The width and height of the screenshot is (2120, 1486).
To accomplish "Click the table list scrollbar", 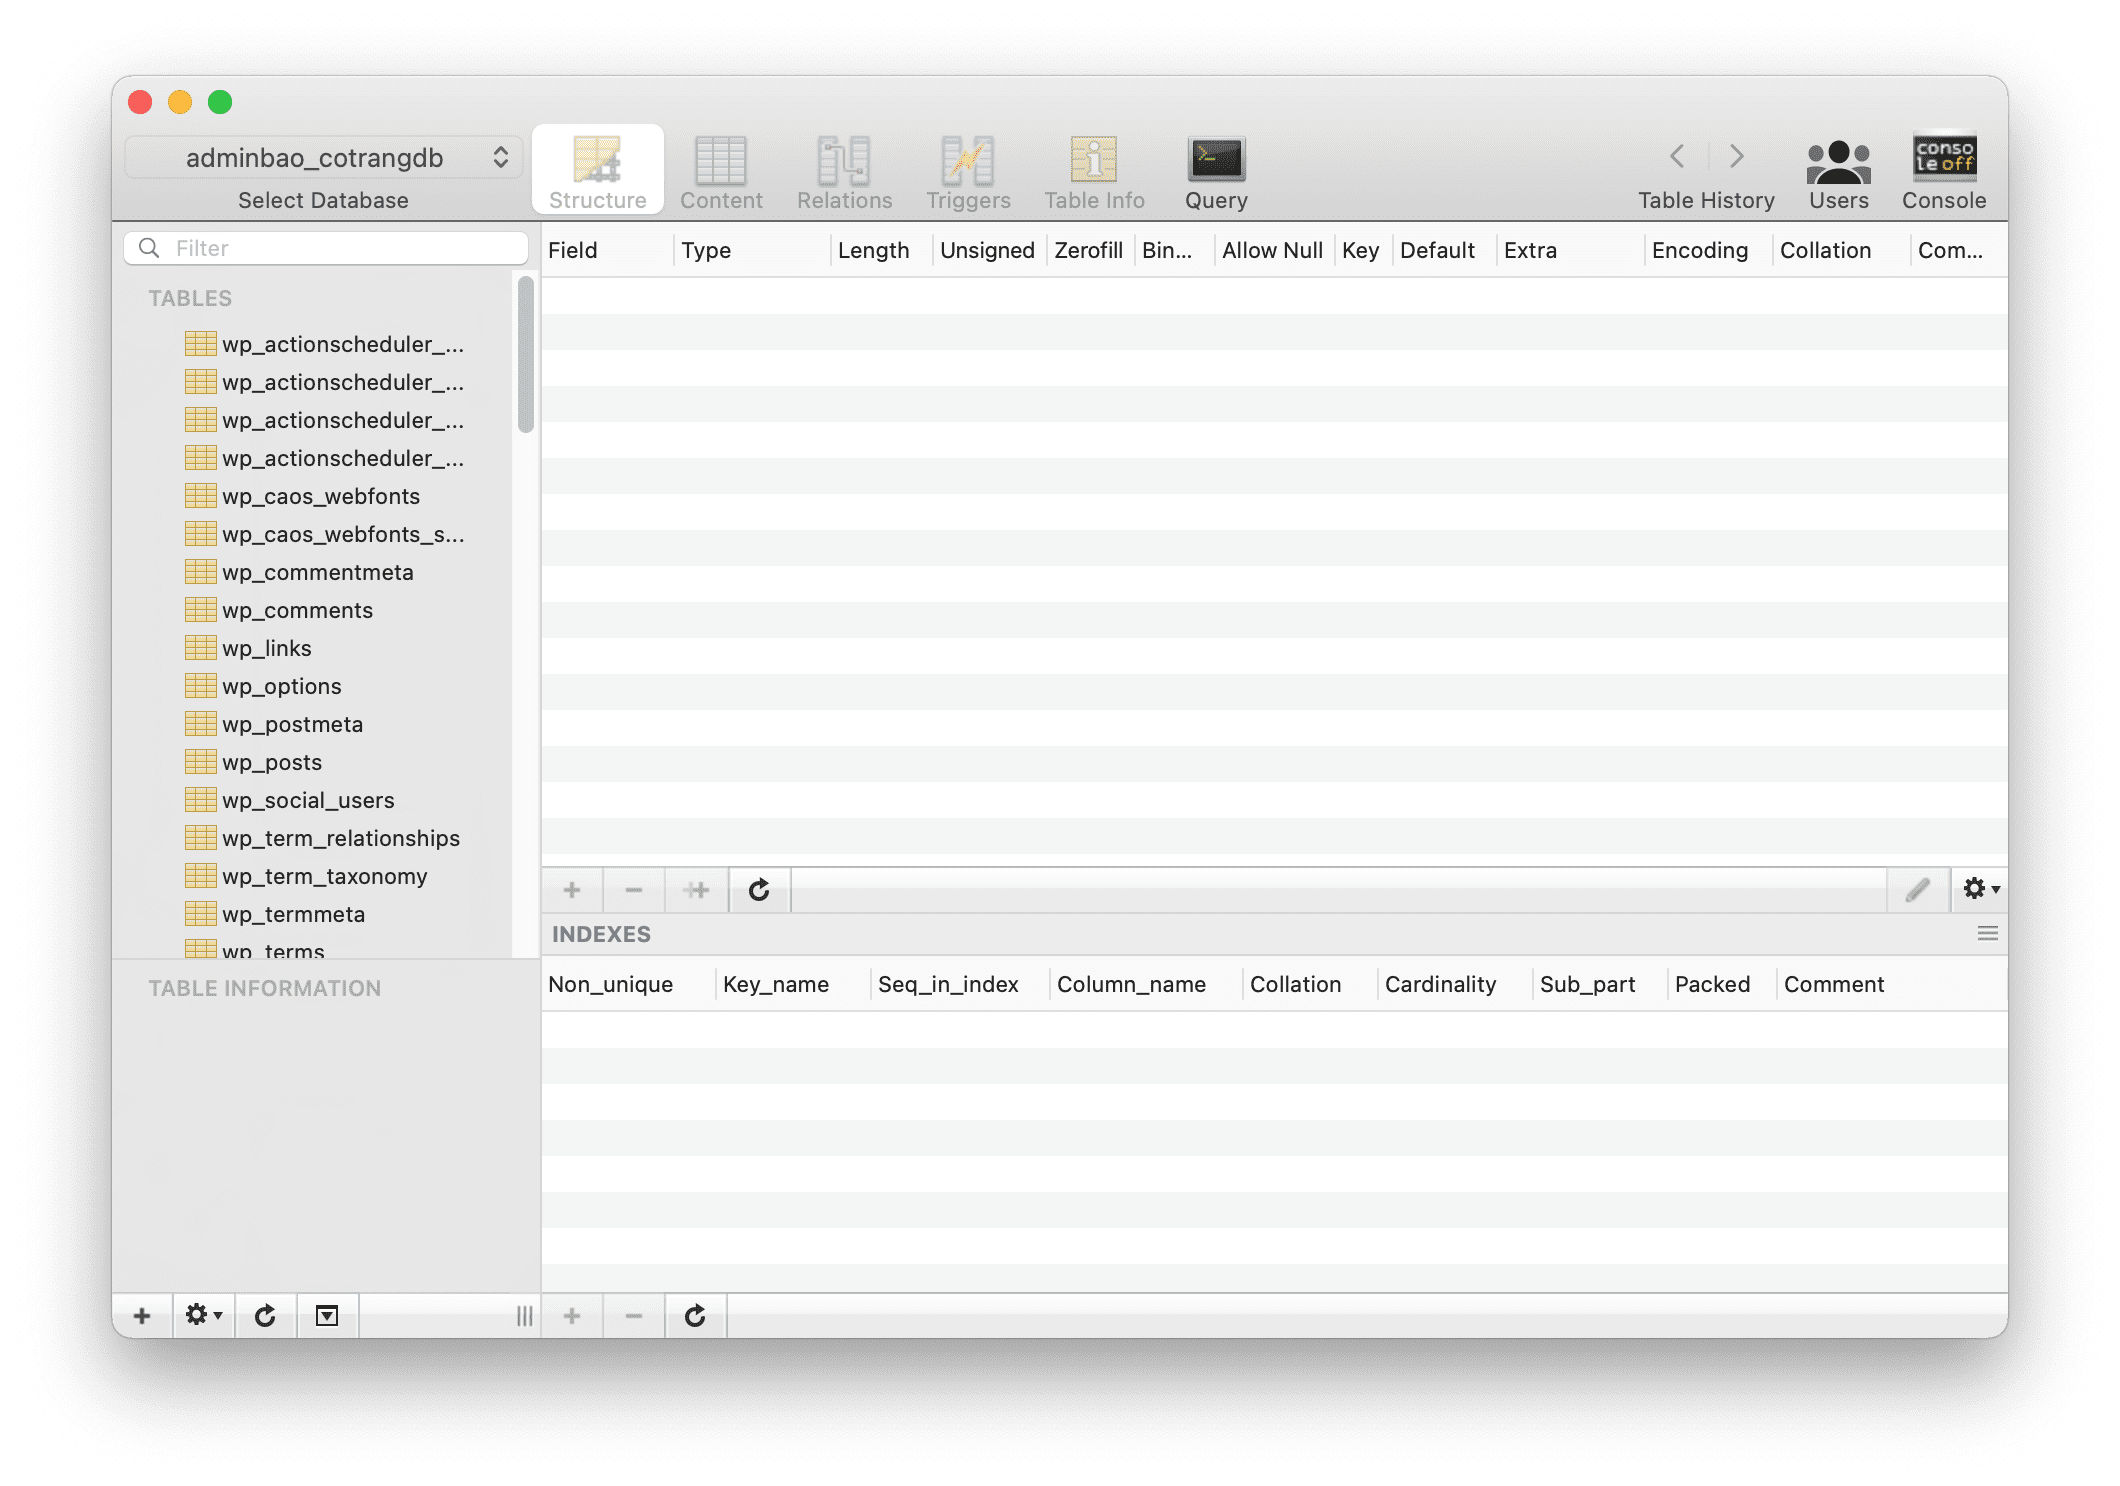I will point(526,355).
